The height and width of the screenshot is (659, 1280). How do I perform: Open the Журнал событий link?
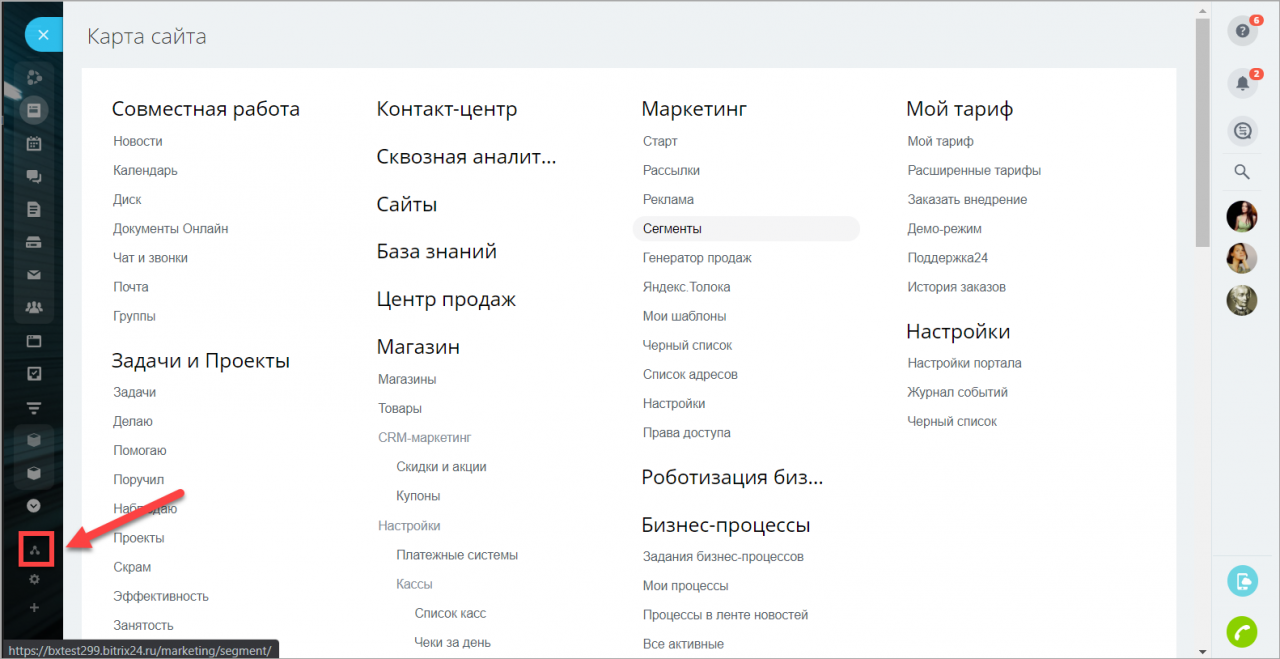click(958, 392)
